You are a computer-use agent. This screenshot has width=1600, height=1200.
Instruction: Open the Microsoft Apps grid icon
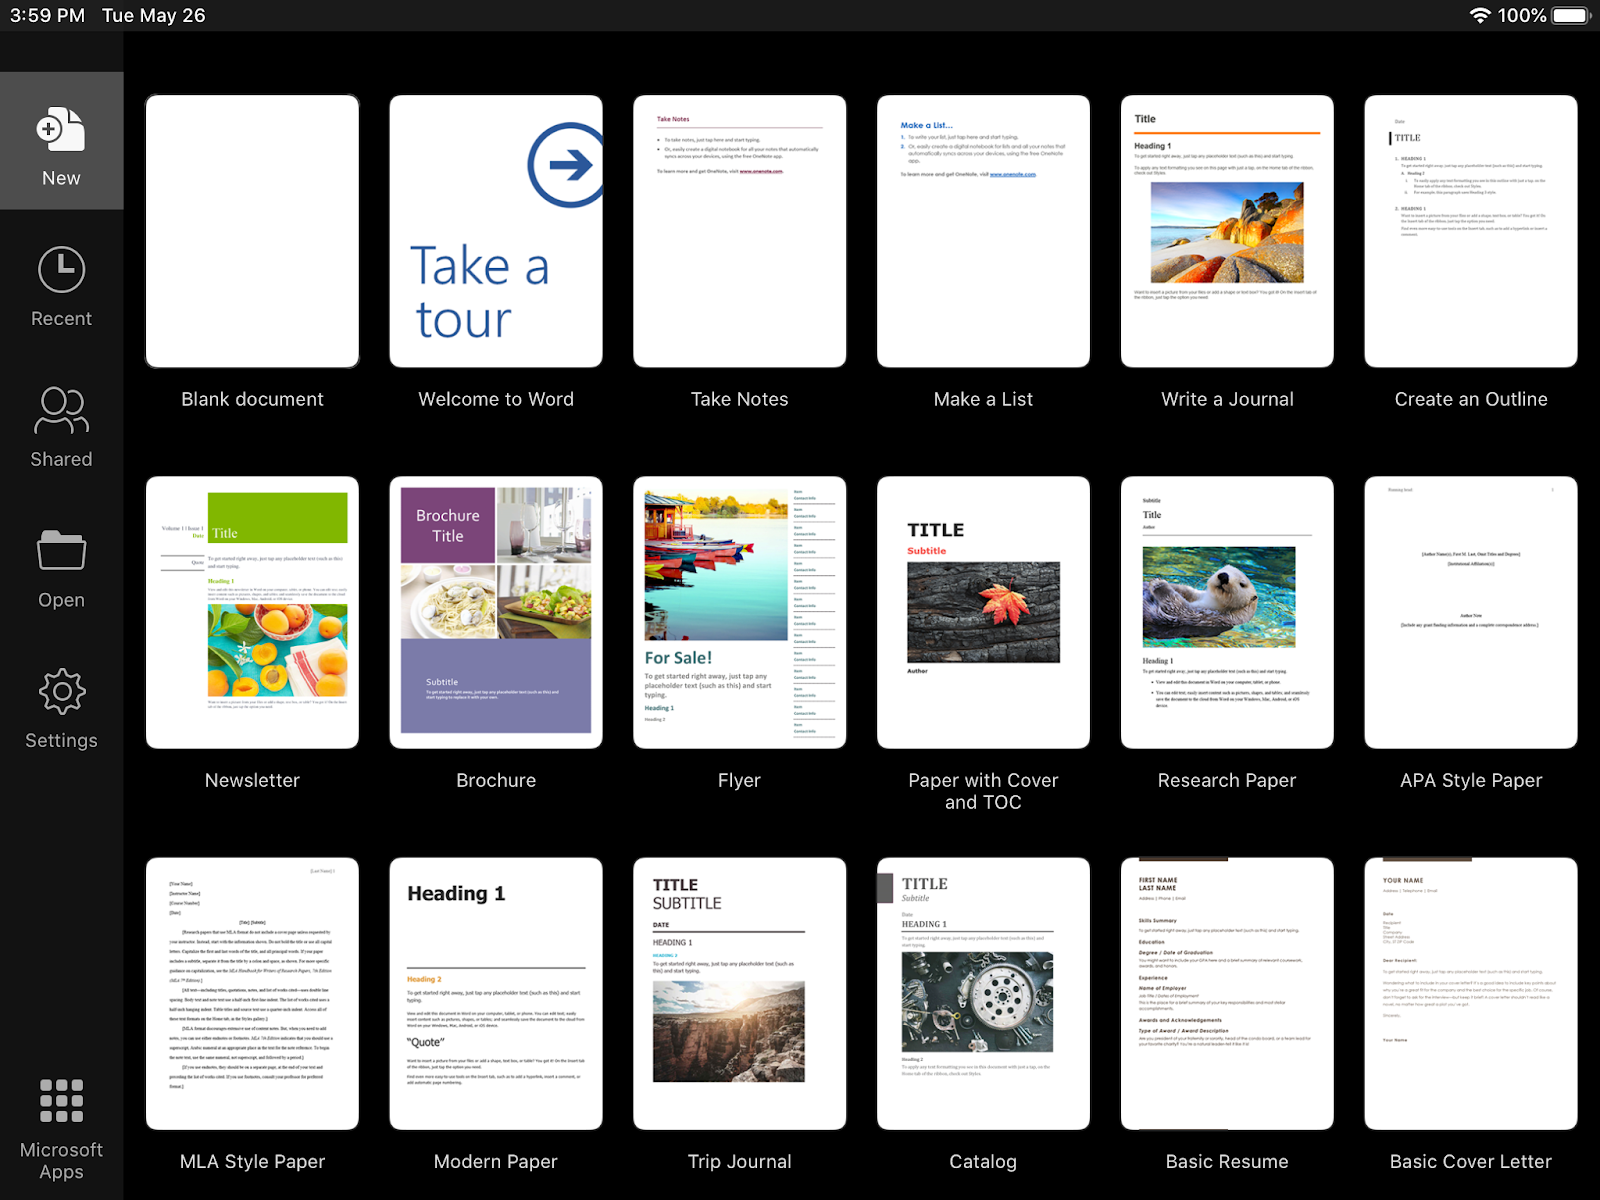(x=61, y=1100)
